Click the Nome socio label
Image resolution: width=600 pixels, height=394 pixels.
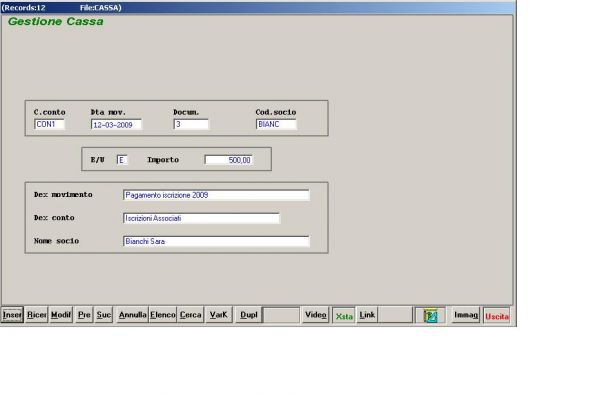point(56,241)
